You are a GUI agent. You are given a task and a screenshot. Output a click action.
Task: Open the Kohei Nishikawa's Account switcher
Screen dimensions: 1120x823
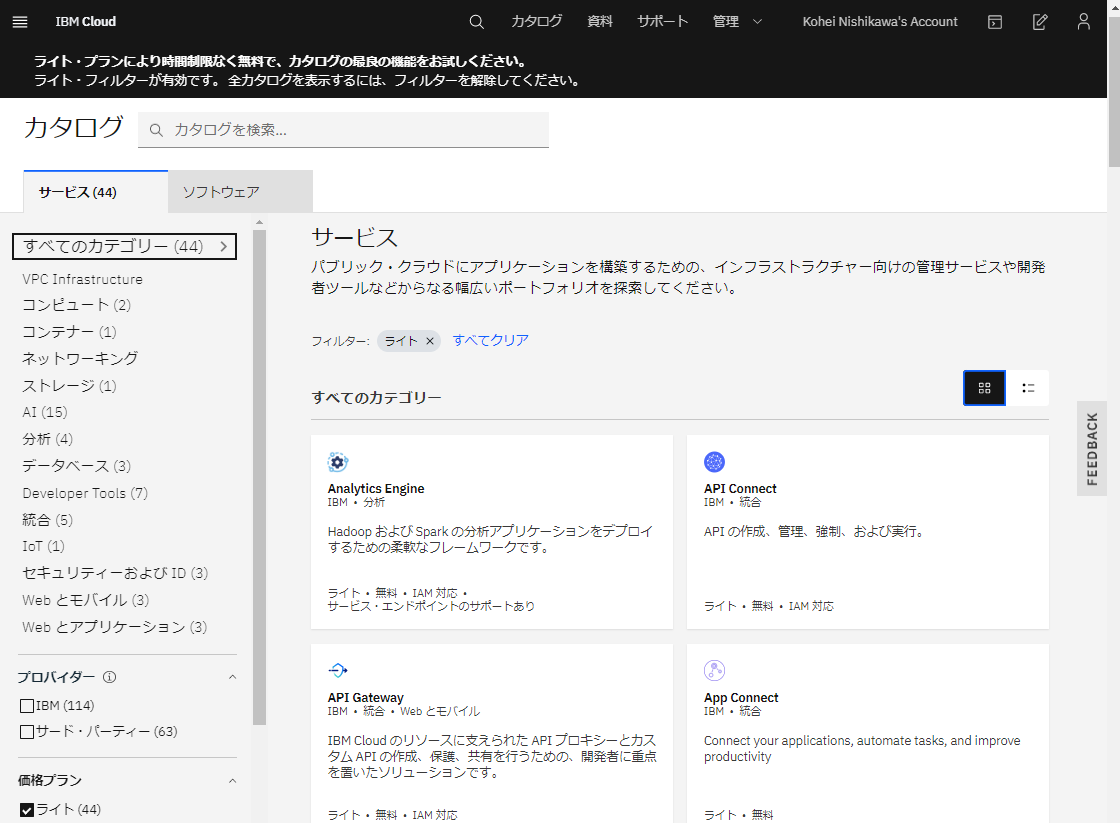click(x=879, y=22)
